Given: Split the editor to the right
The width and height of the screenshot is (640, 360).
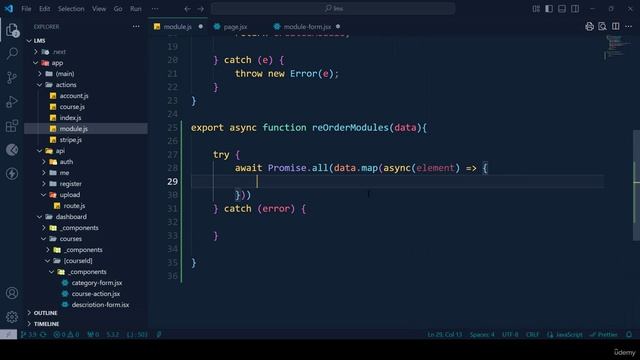Looking at the screenshot, I should coord(616,27).
